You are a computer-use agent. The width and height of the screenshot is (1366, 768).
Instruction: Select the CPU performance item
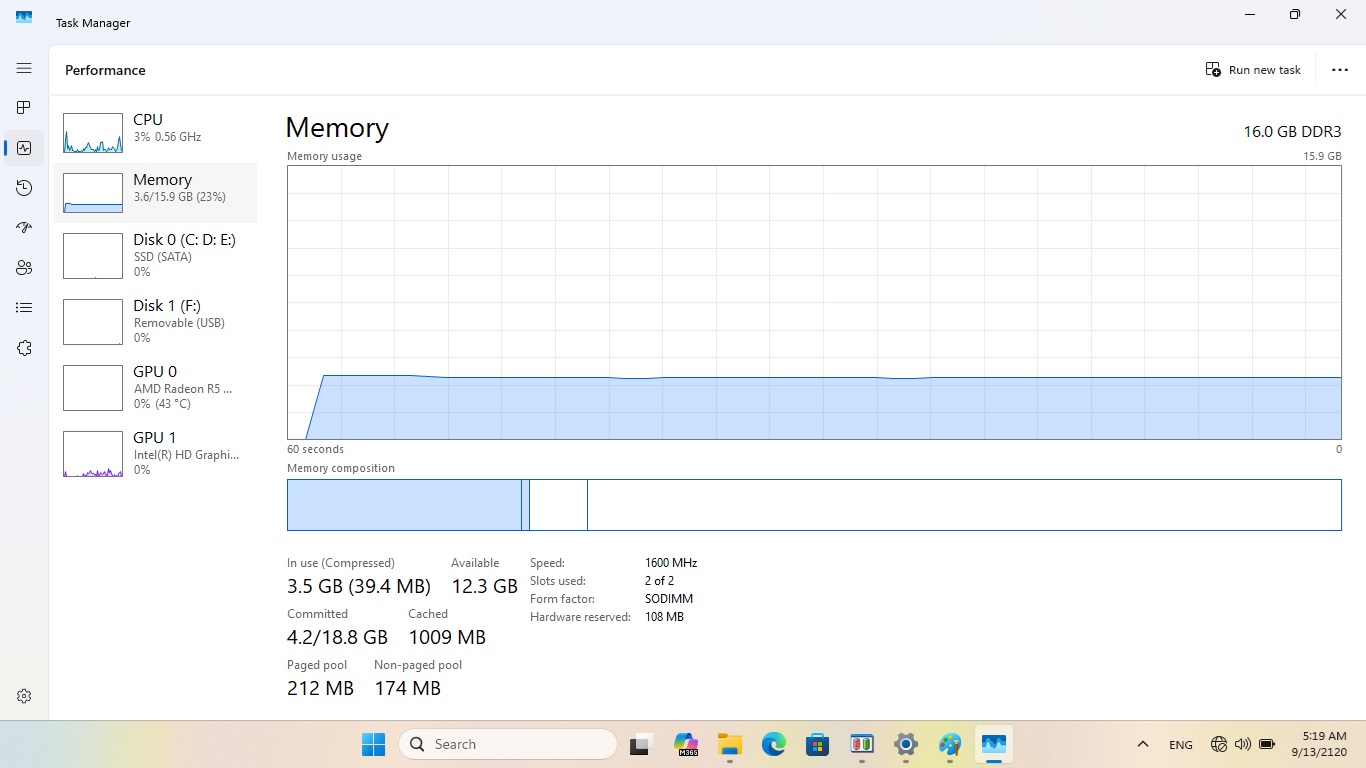pyautogui.click(x=155, y=132)
